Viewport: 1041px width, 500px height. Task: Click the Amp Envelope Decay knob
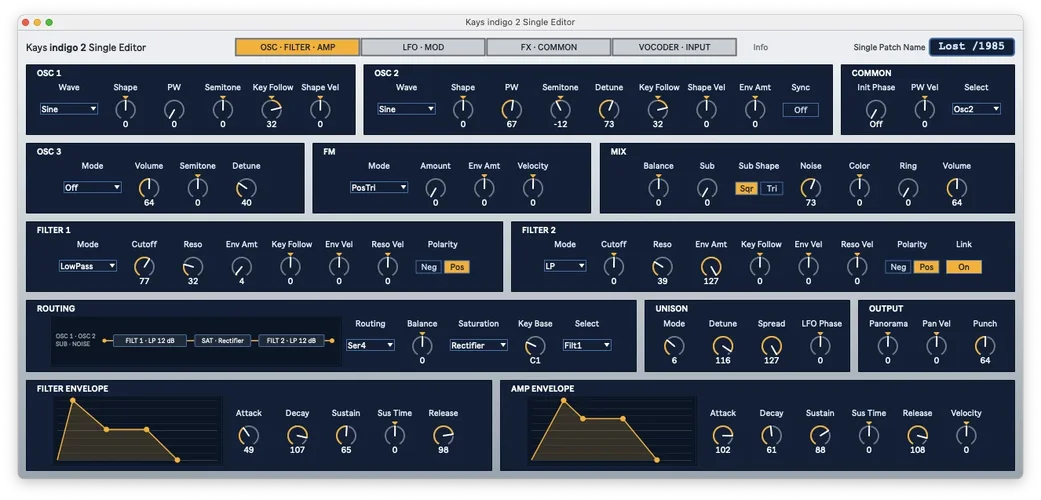coord(771,435)
